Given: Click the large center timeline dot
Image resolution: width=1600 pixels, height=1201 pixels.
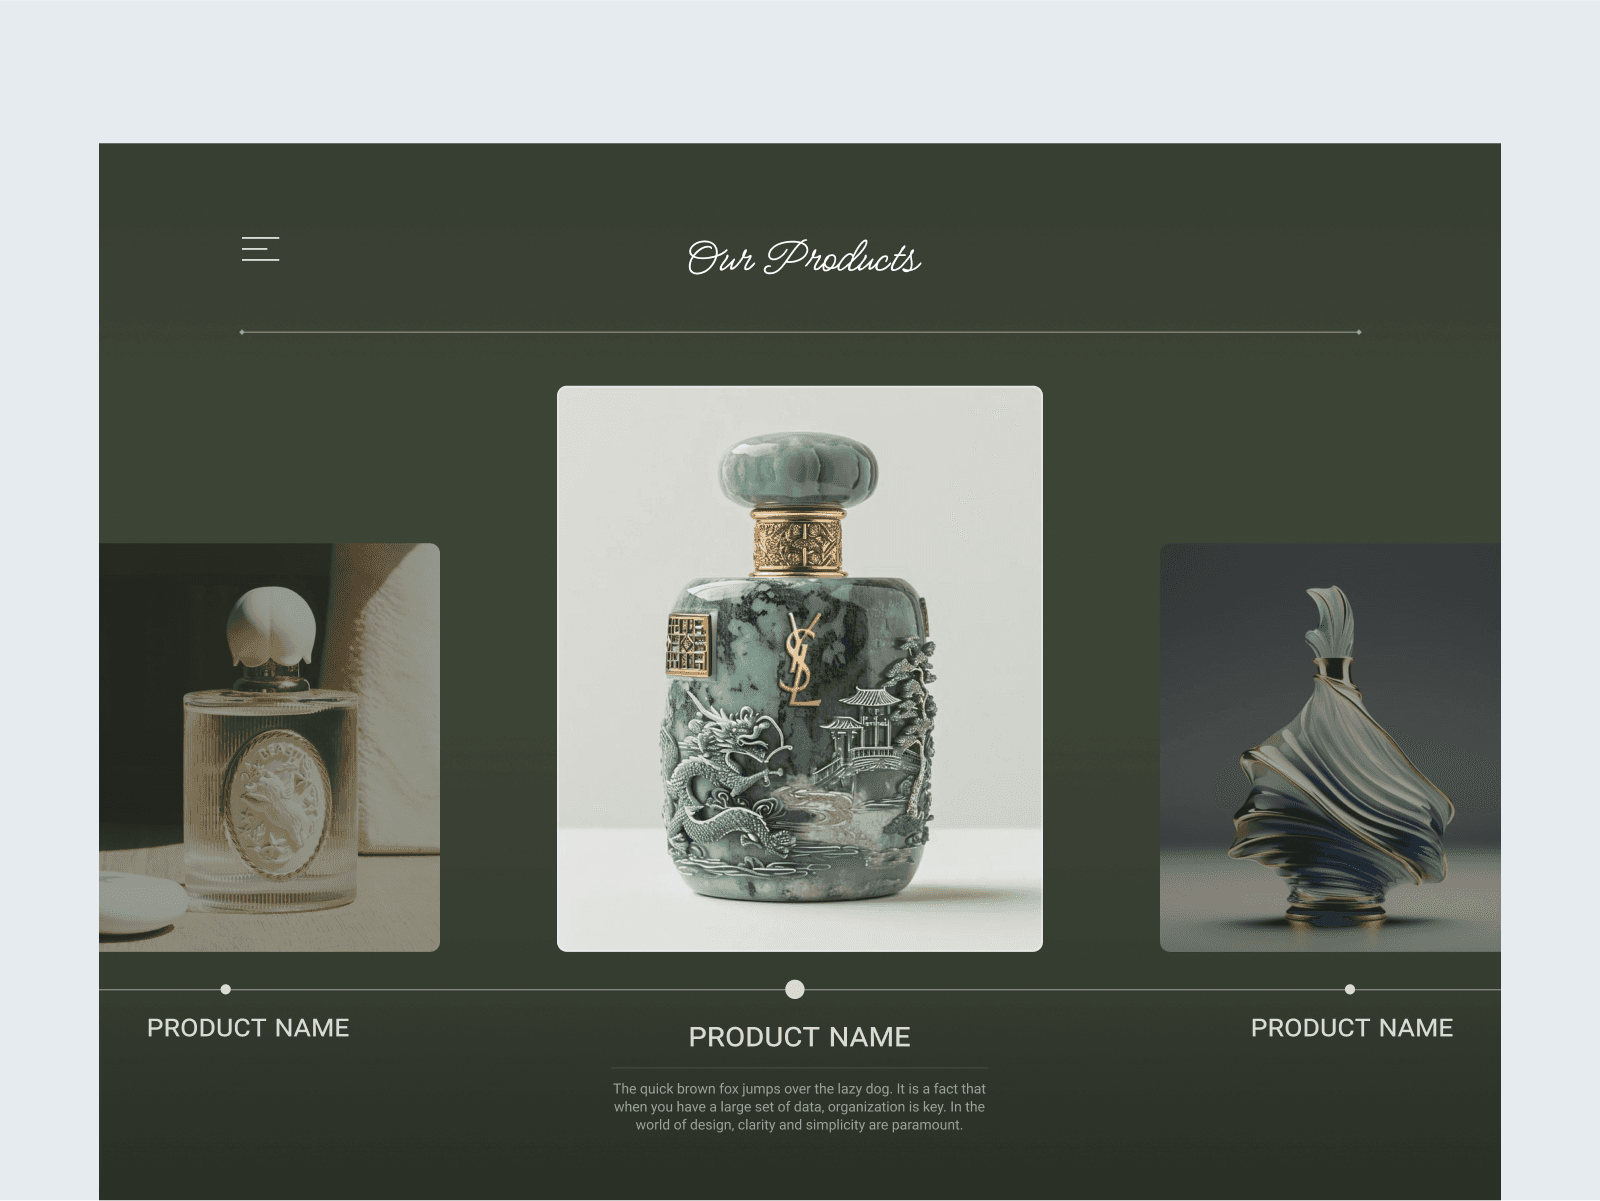Looking at the screenshot, I should pyautogui.click(x=795, y=989).
